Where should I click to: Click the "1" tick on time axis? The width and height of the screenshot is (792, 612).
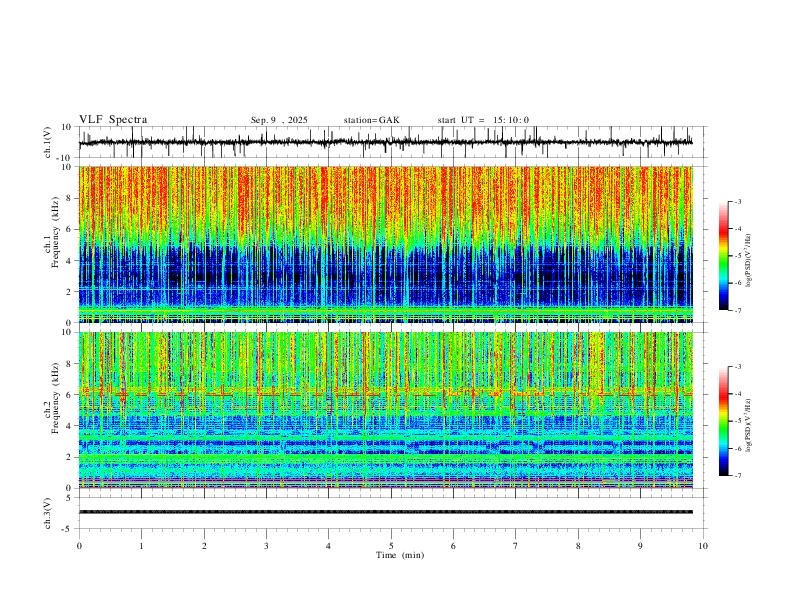[141, 546]
